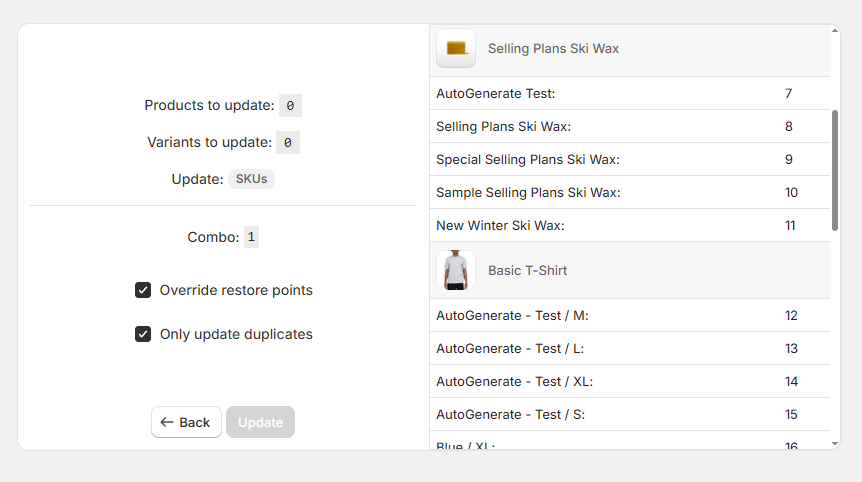Click the SKUs update badge
The image size is (862, 482).
[x=251, y=179]
